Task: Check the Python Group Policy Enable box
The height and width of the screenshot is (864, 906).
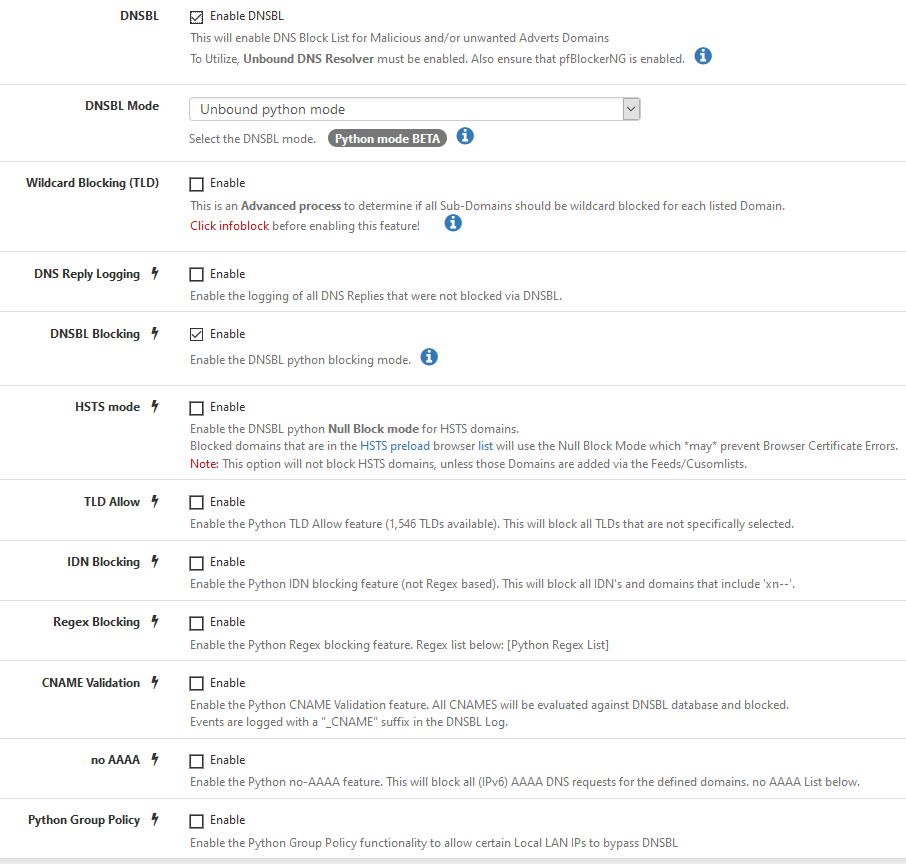Action: (196, 821)
